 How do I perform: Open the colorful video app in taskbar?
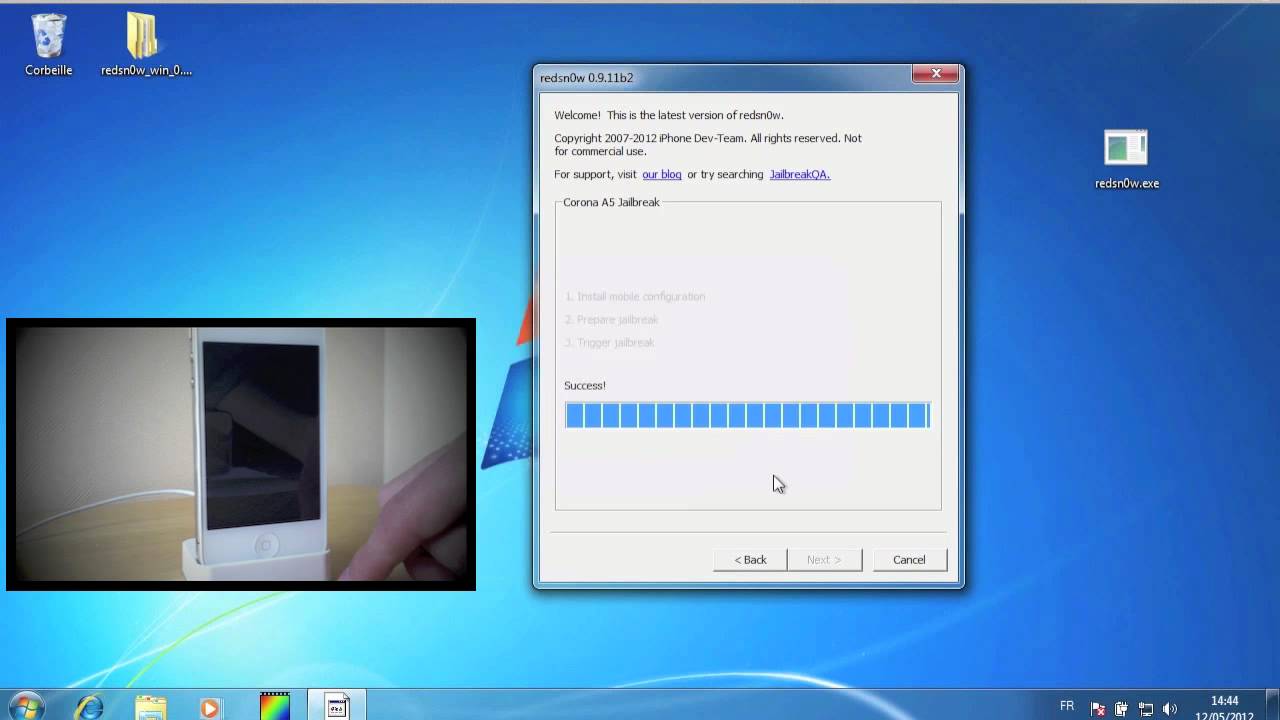274,706
